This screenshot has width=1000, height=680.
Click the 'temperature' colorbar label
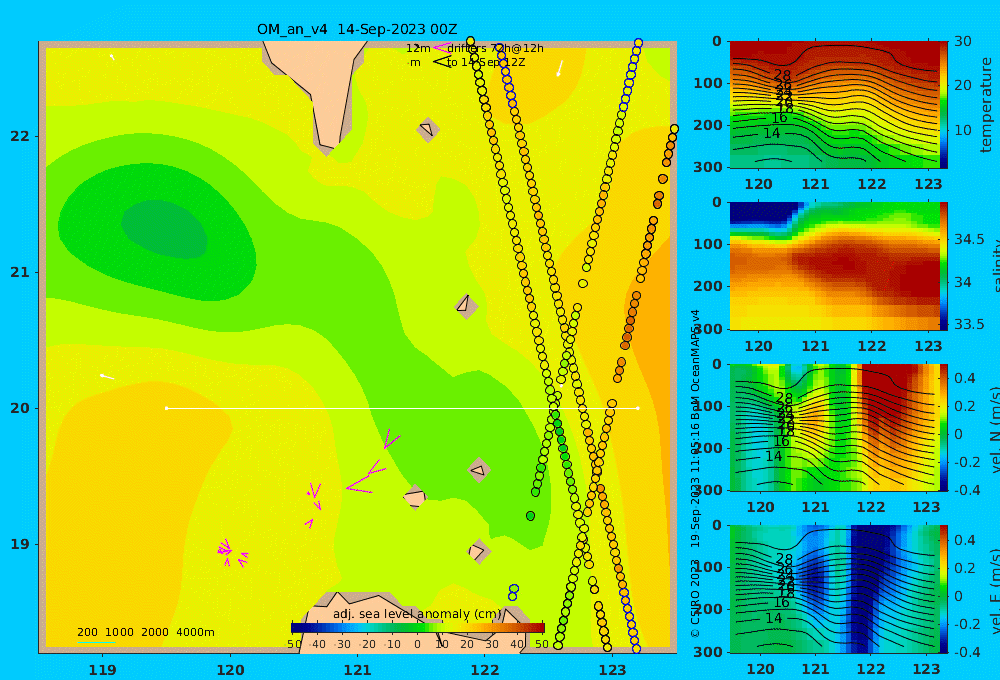986,105
